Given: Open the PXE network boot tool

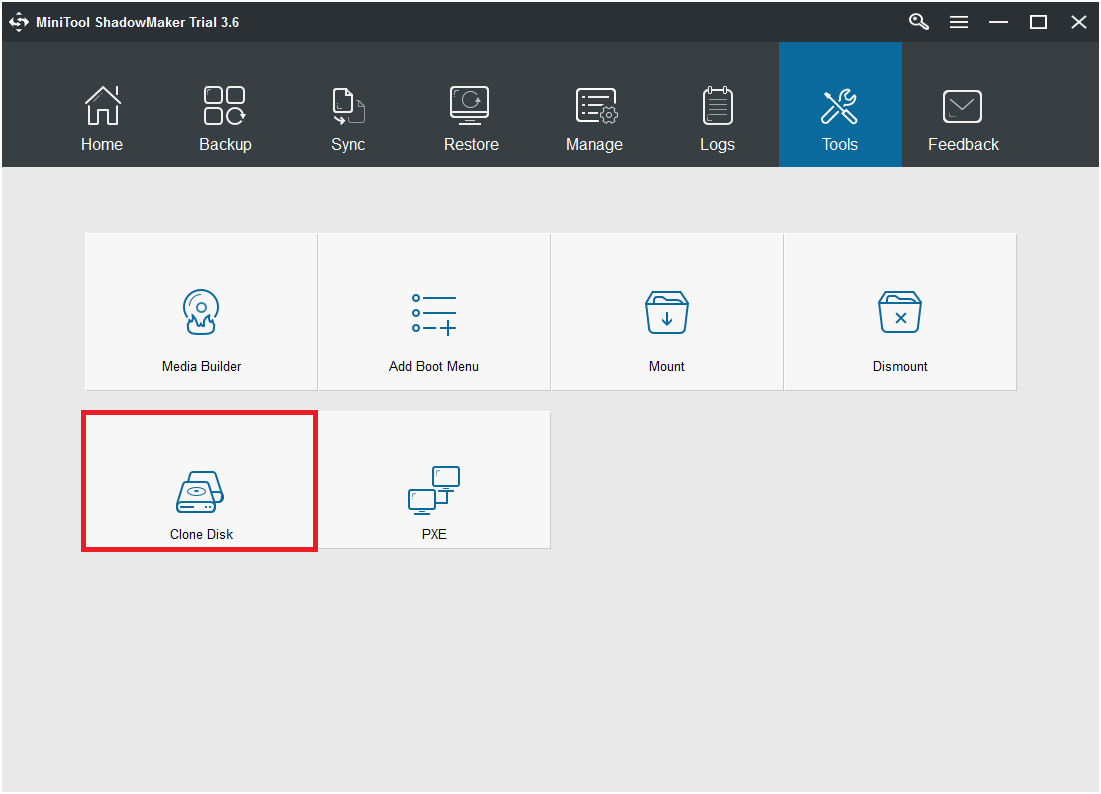Looking at the screenshot, I should point(434,480).
